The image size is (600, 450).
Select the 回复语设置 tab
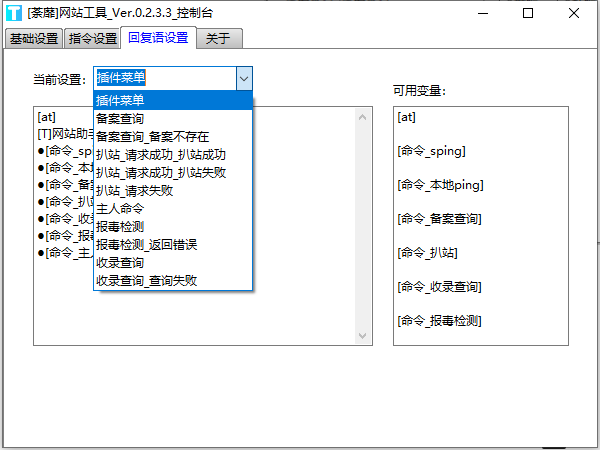(158, 38)
